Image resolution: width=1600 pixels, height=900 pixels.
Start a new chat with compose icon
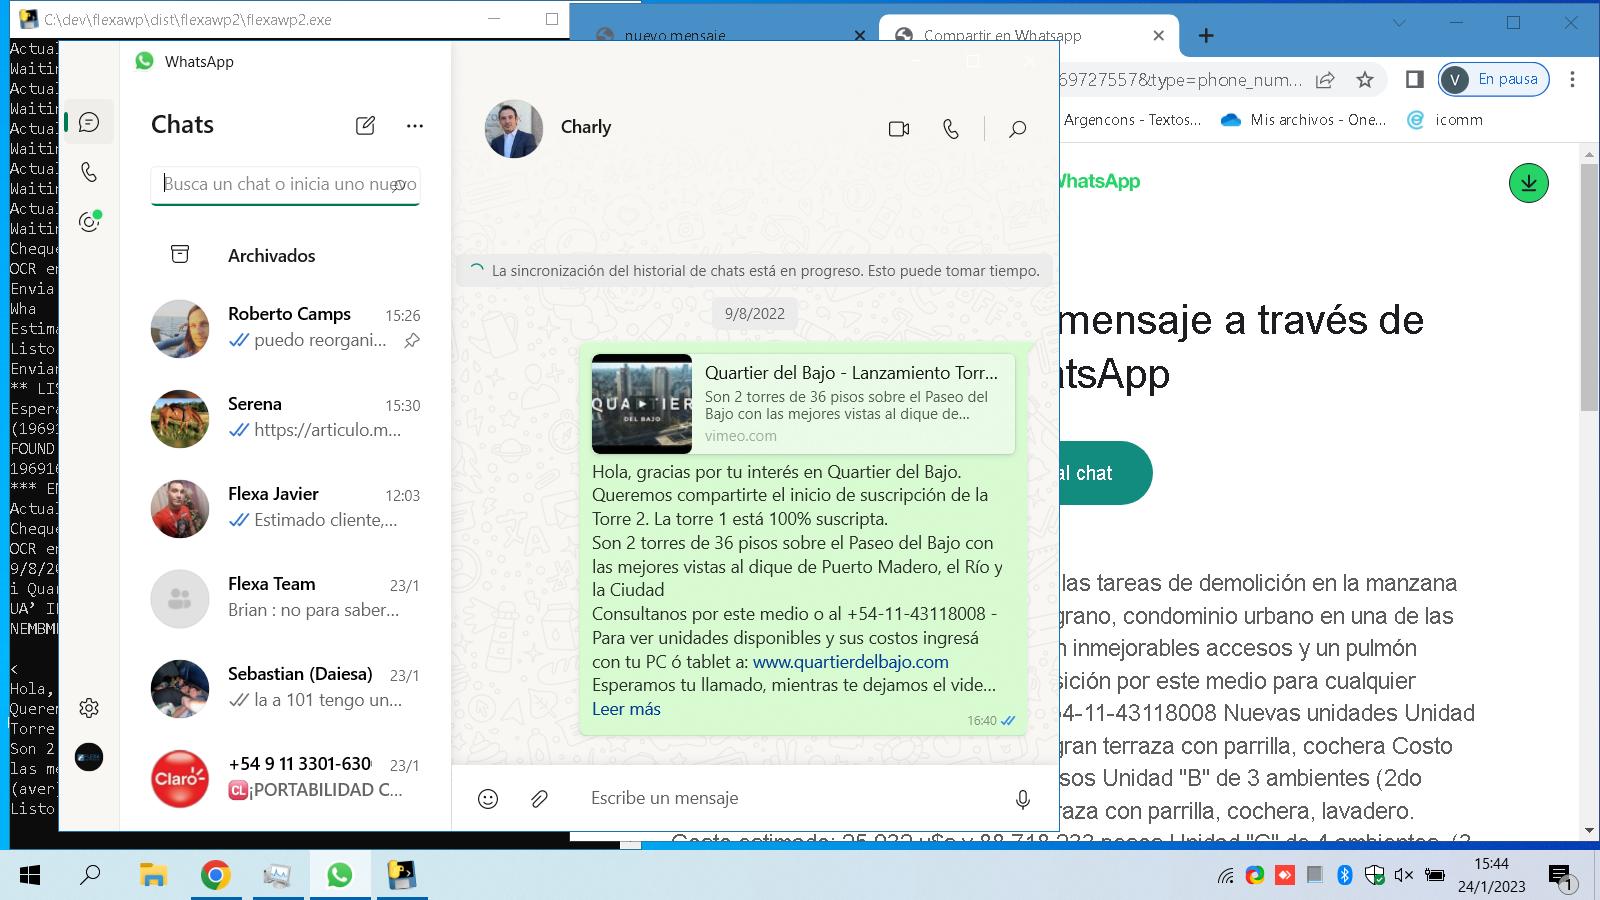coord(365,125)
